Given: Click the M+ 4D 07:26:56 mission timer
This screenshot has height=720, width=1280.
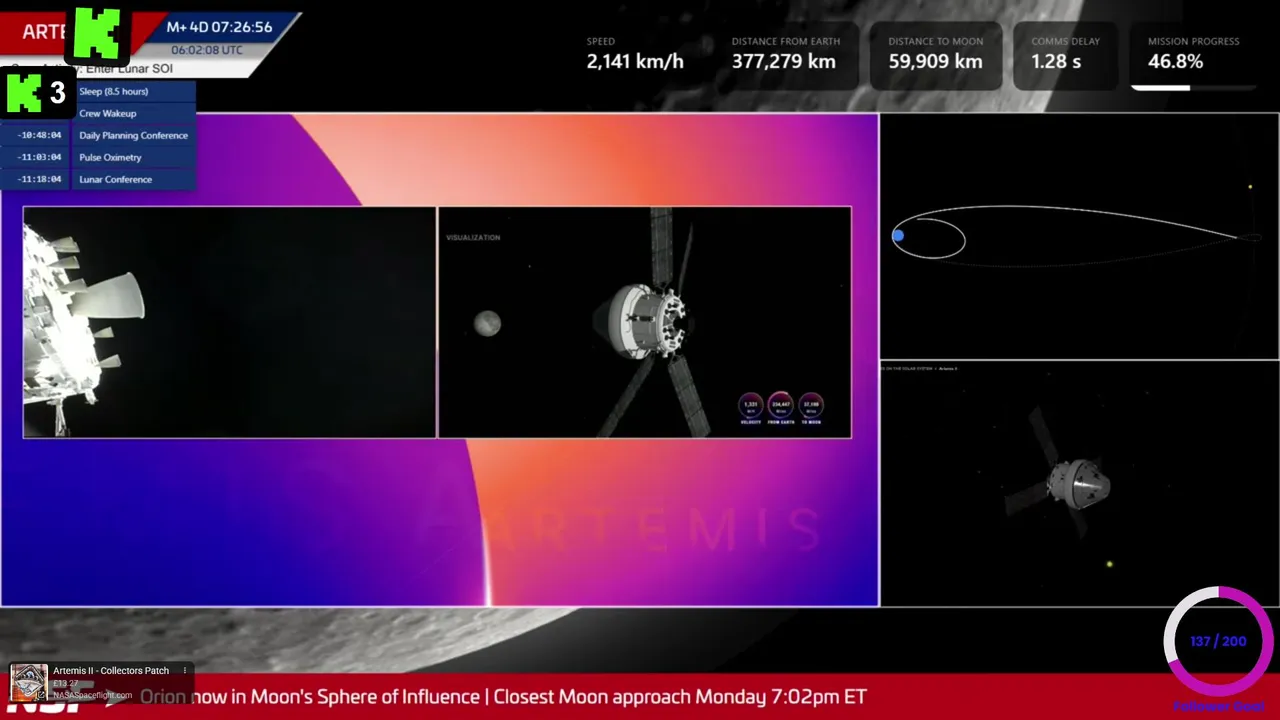Looking at the screenshot, I should coord(219,27).
